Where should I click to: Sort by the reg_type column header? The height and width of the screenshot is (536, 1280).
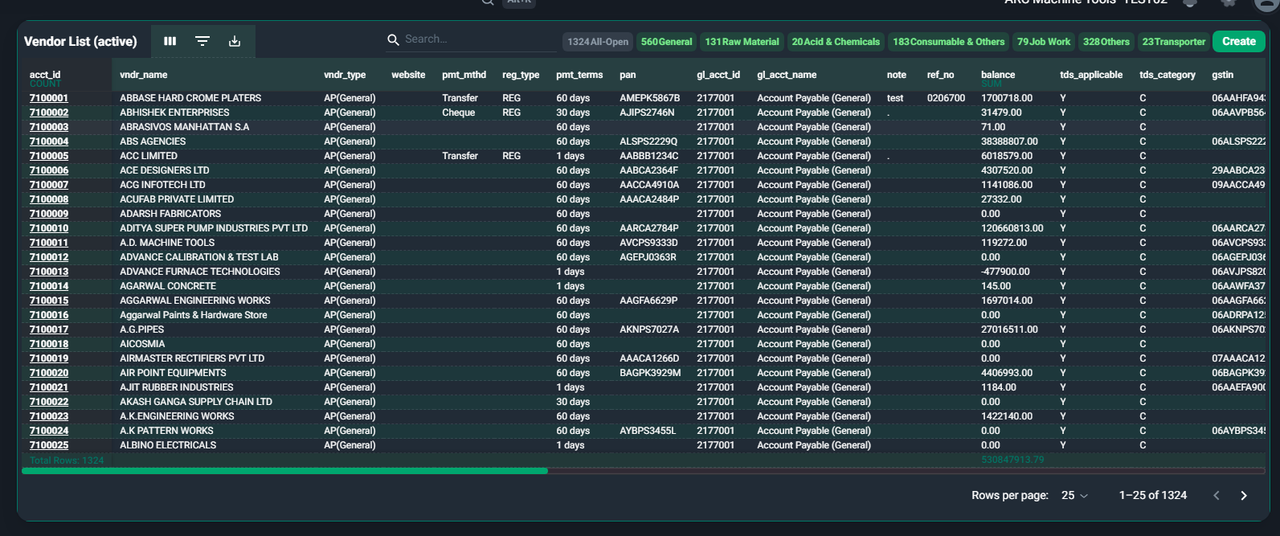(521, 75)
